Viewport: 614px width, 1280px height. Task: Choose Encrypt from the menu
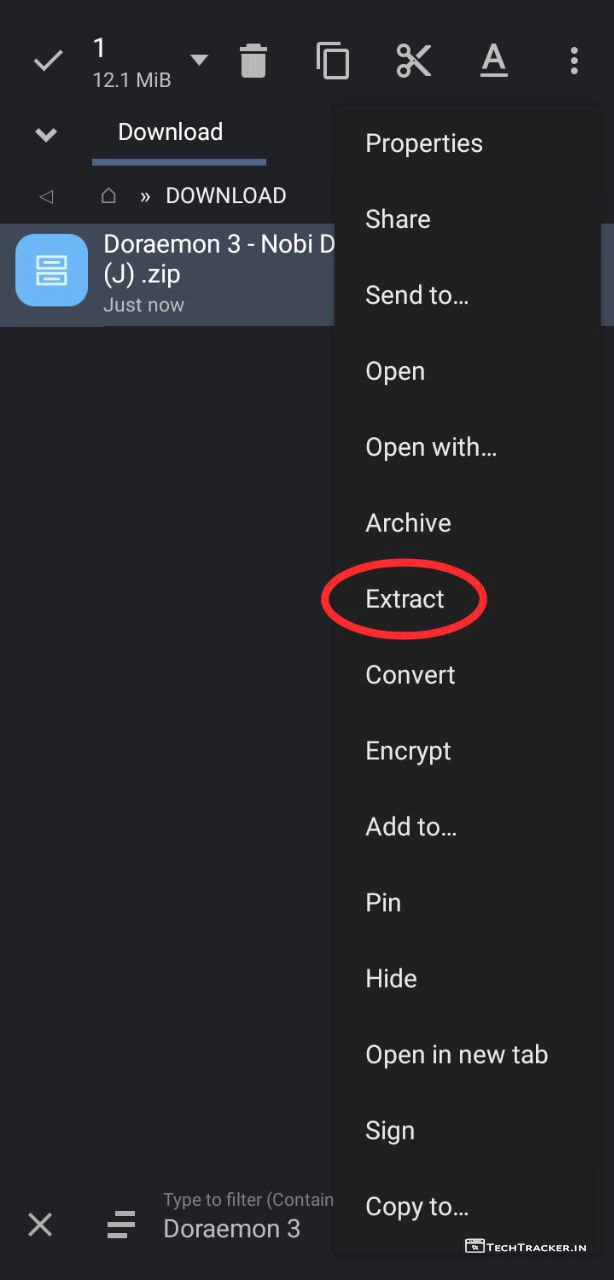[x=408, y=751]
